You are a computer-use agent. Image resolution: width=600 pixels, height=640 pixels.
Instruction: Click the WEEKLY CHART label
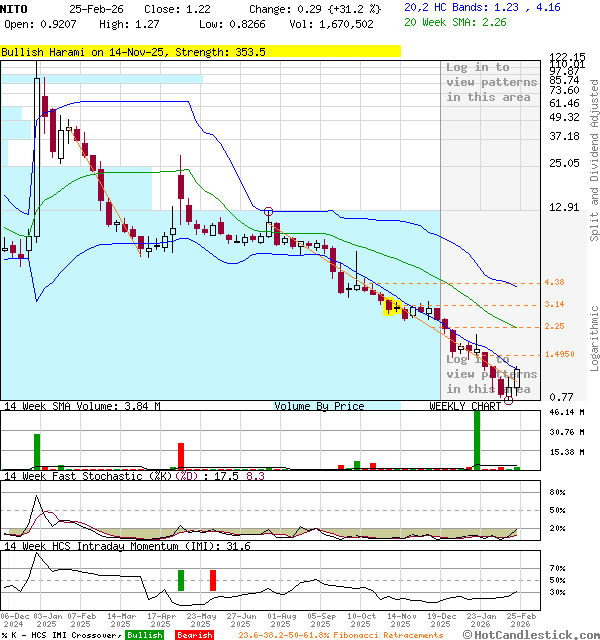465,406
